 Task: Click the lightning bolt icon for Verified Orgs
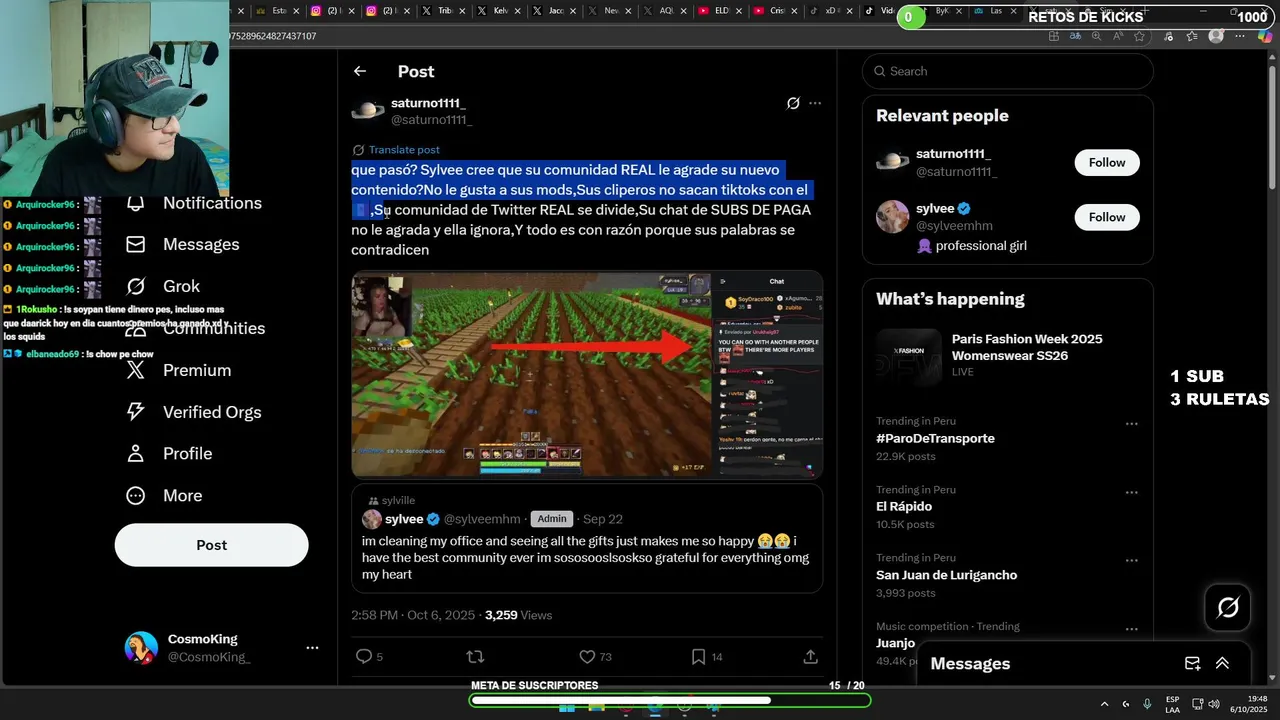[136, 412]
